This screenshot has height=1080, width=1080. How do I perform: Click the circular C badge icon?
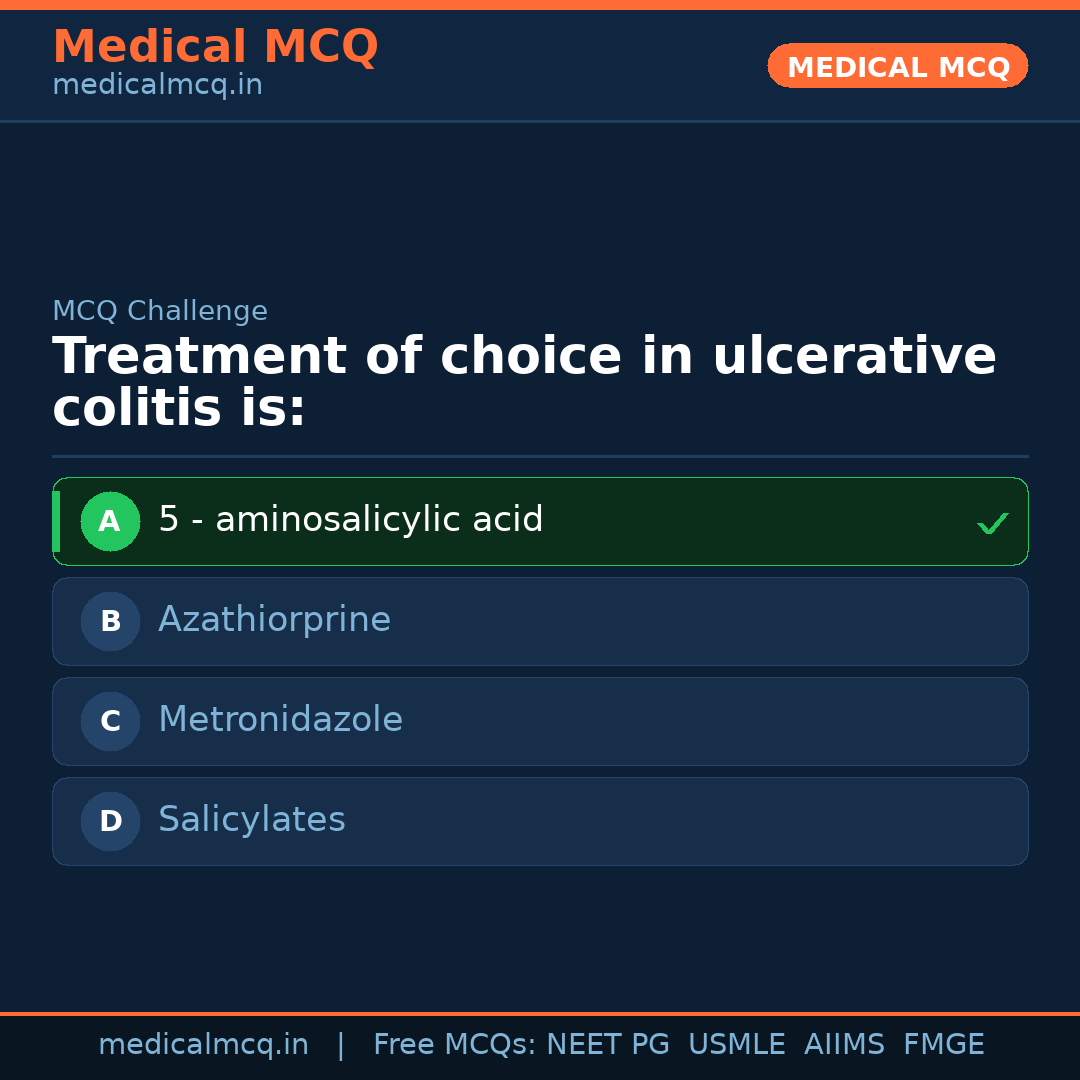(x=110, y=721)
